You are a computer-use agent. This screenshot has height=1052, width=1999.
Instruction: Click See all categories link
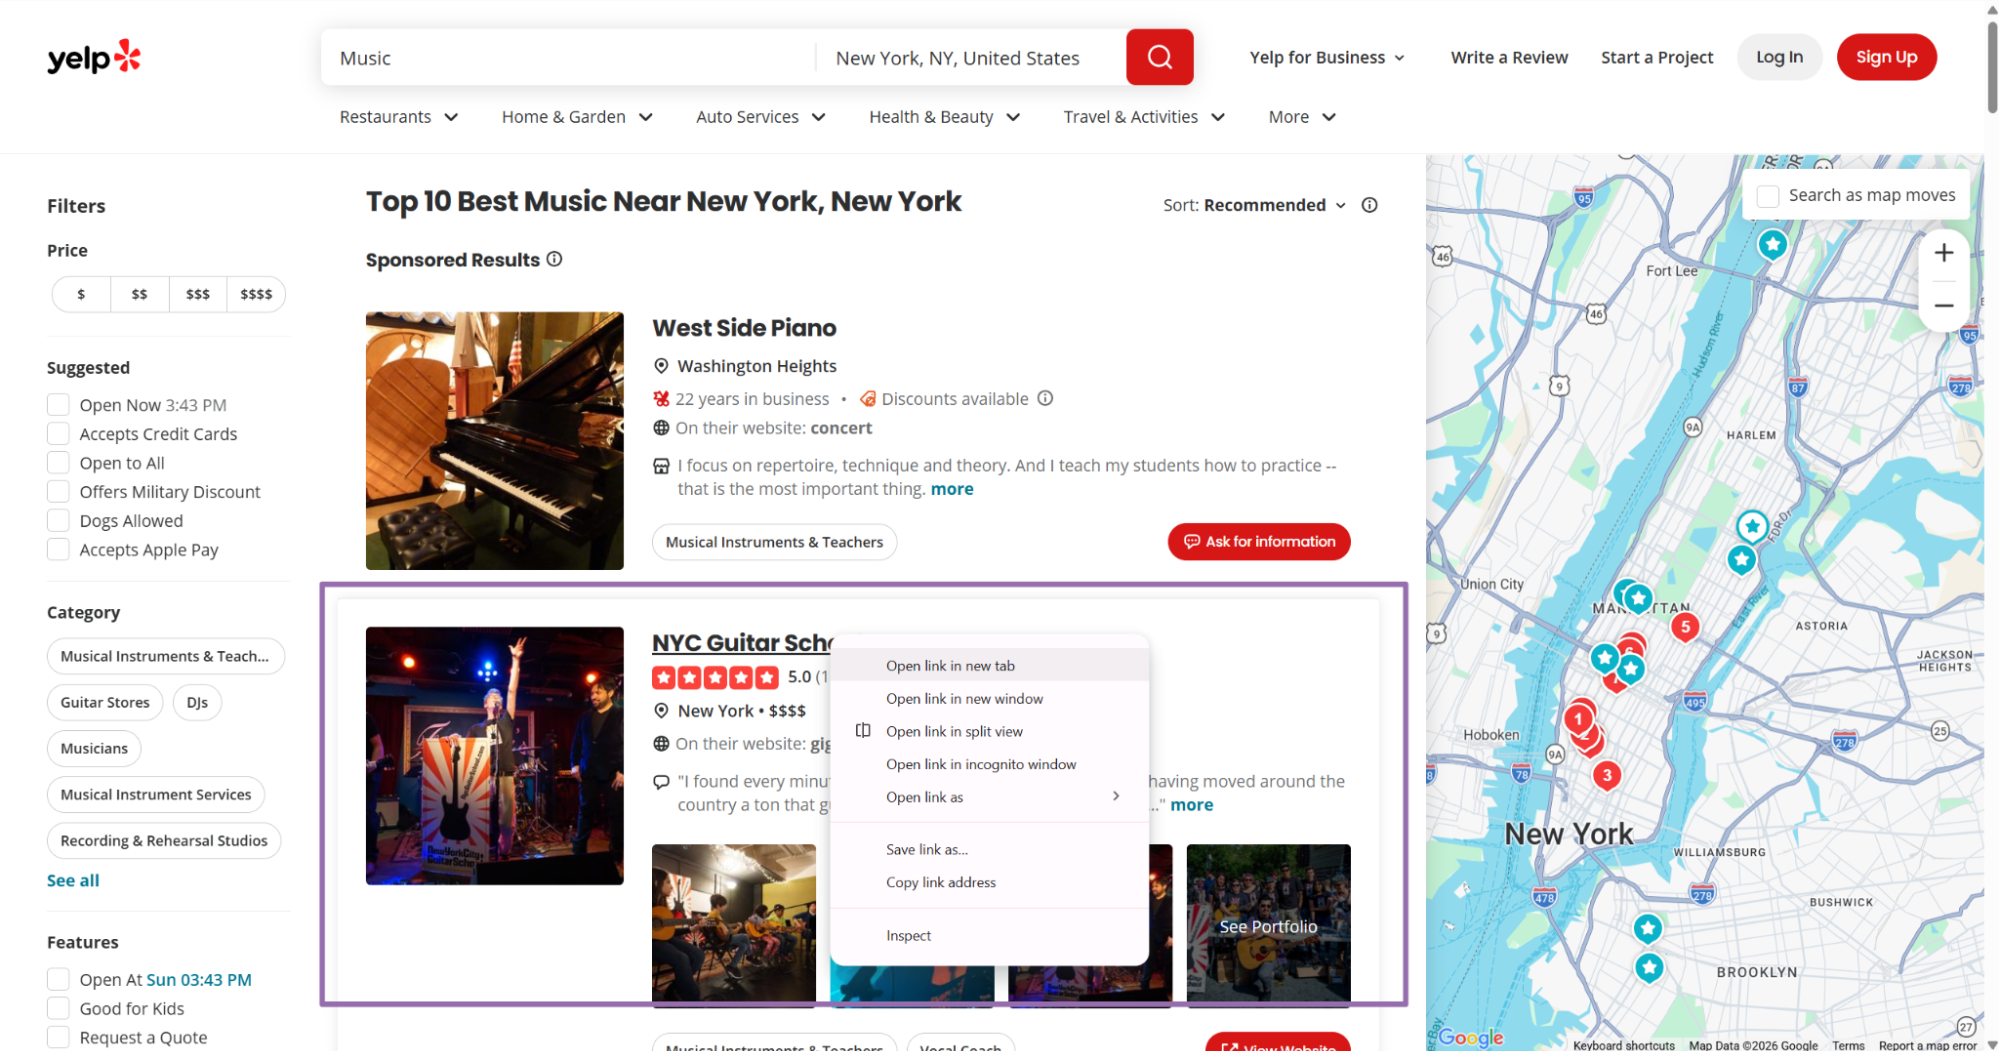(x=73, y=880)
